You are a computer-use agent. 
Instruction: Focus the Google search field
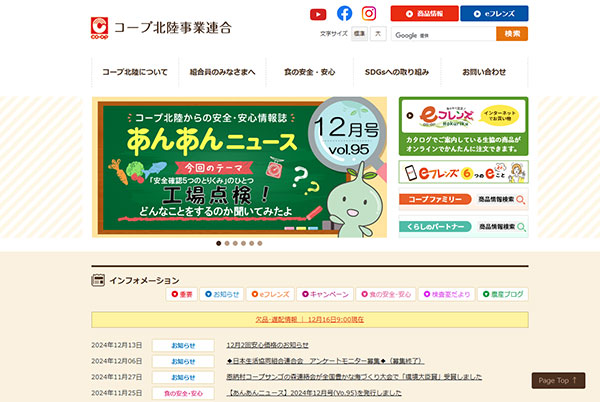click(443, 34)
